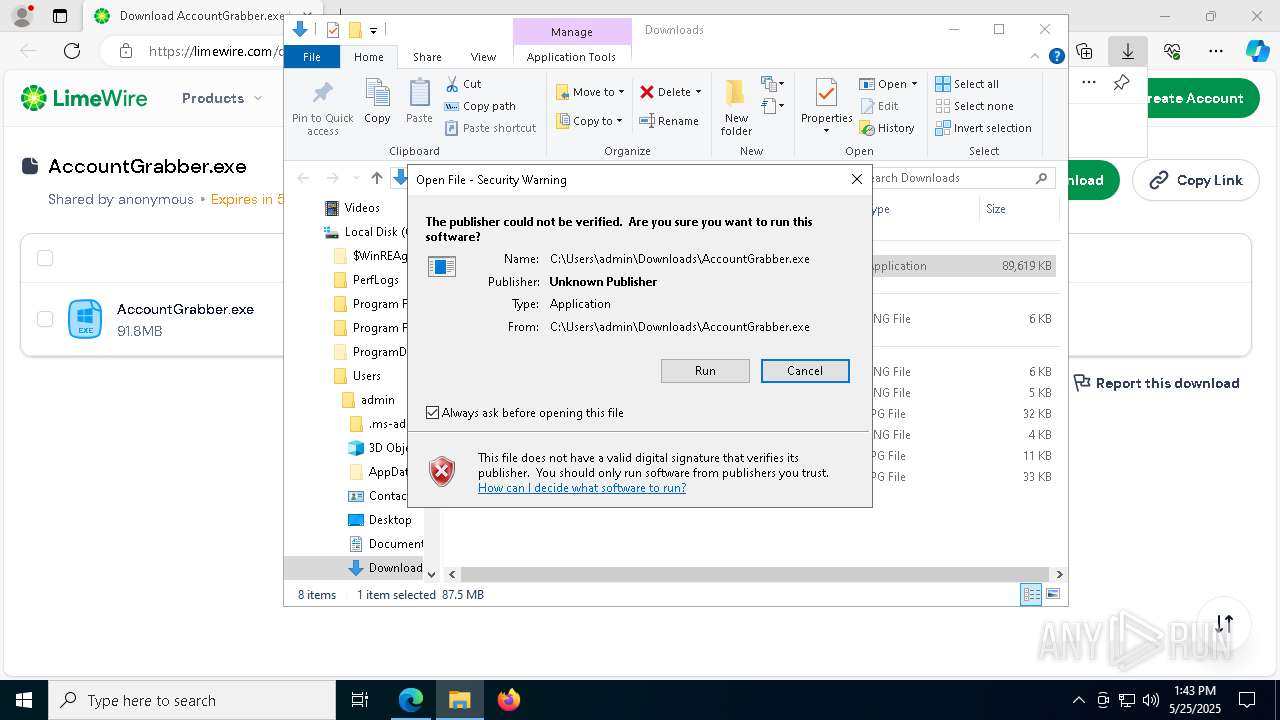Select Cut in Clipboard group
1280x720 pixels.
pos(464,84)
